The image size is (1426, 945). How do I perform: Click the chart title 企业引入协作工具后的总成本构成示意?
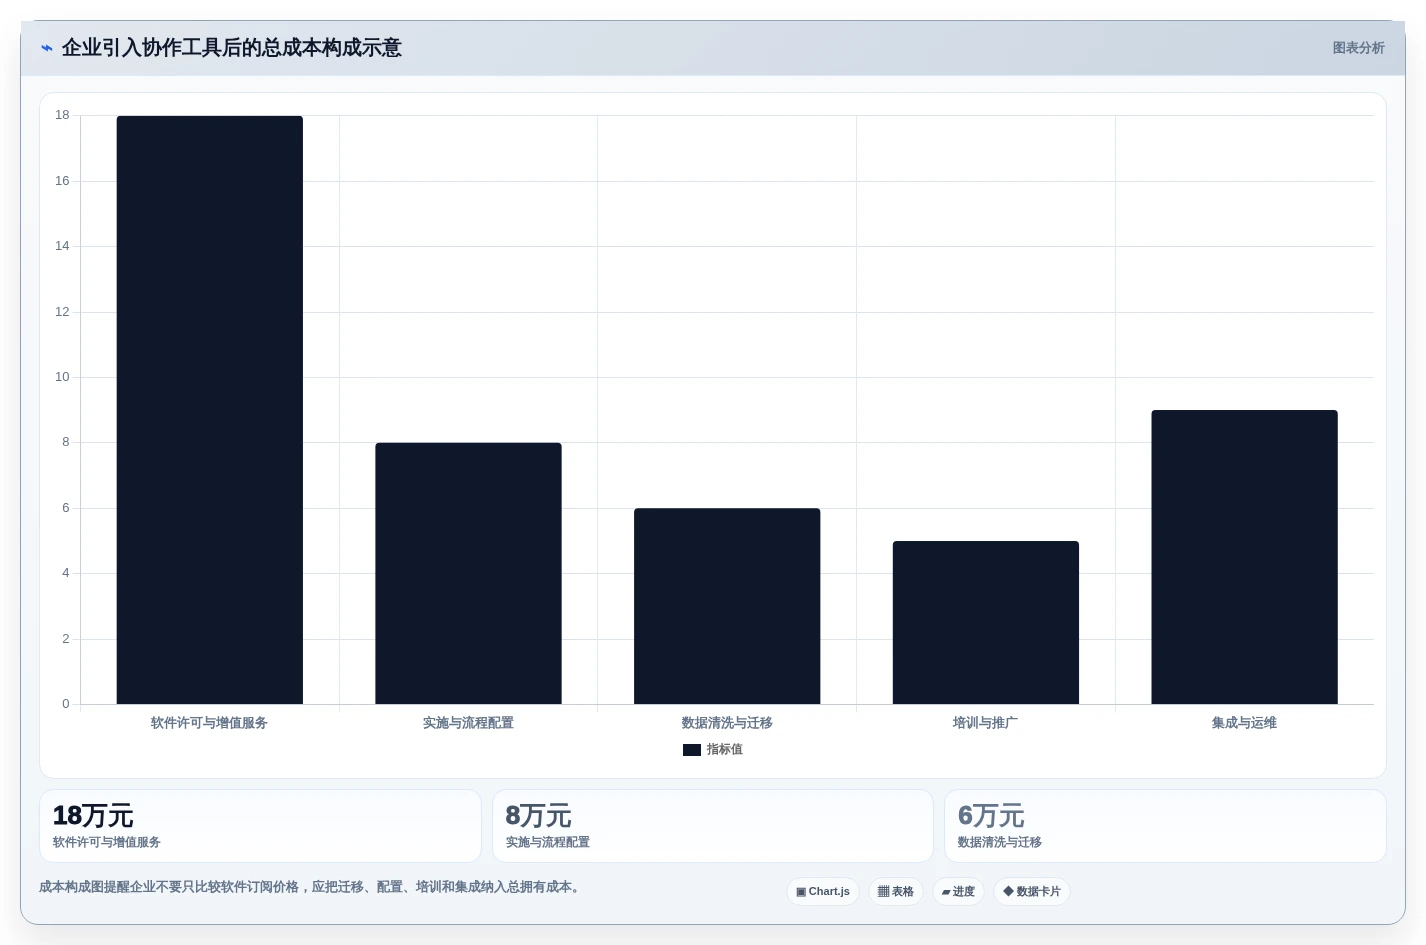point(232,48)
